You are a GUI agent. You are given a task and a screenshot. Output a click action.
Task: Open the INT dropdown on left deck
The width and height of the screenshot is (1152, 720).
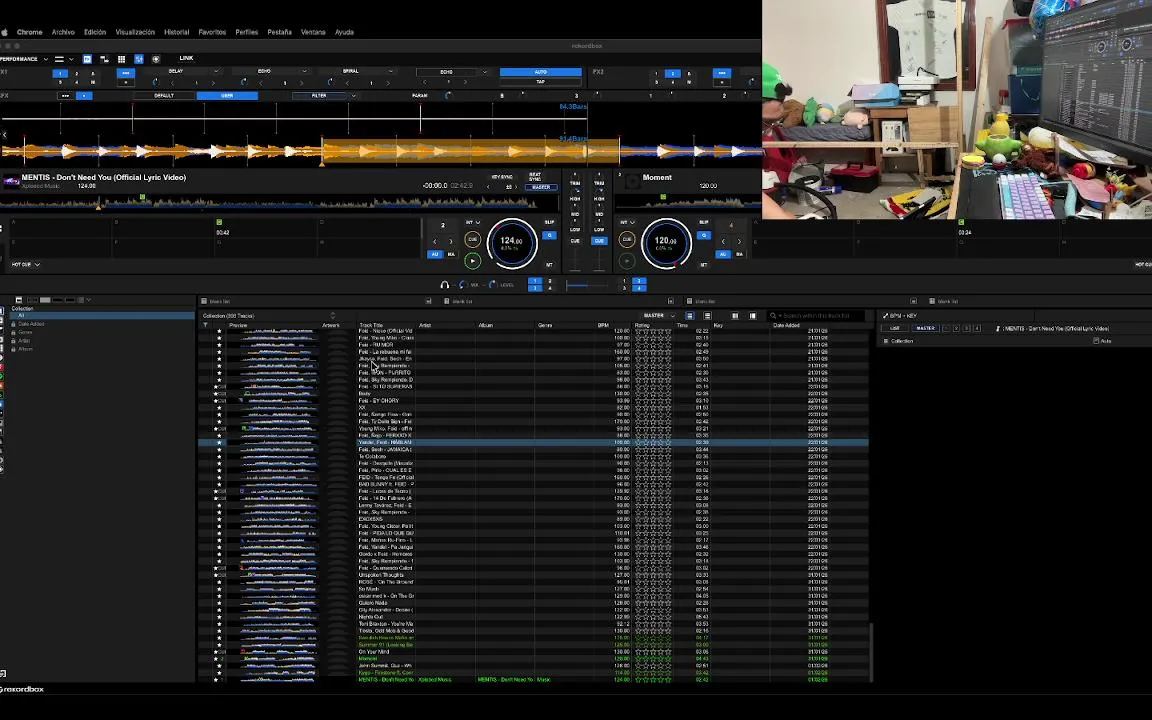coord(472,222)
